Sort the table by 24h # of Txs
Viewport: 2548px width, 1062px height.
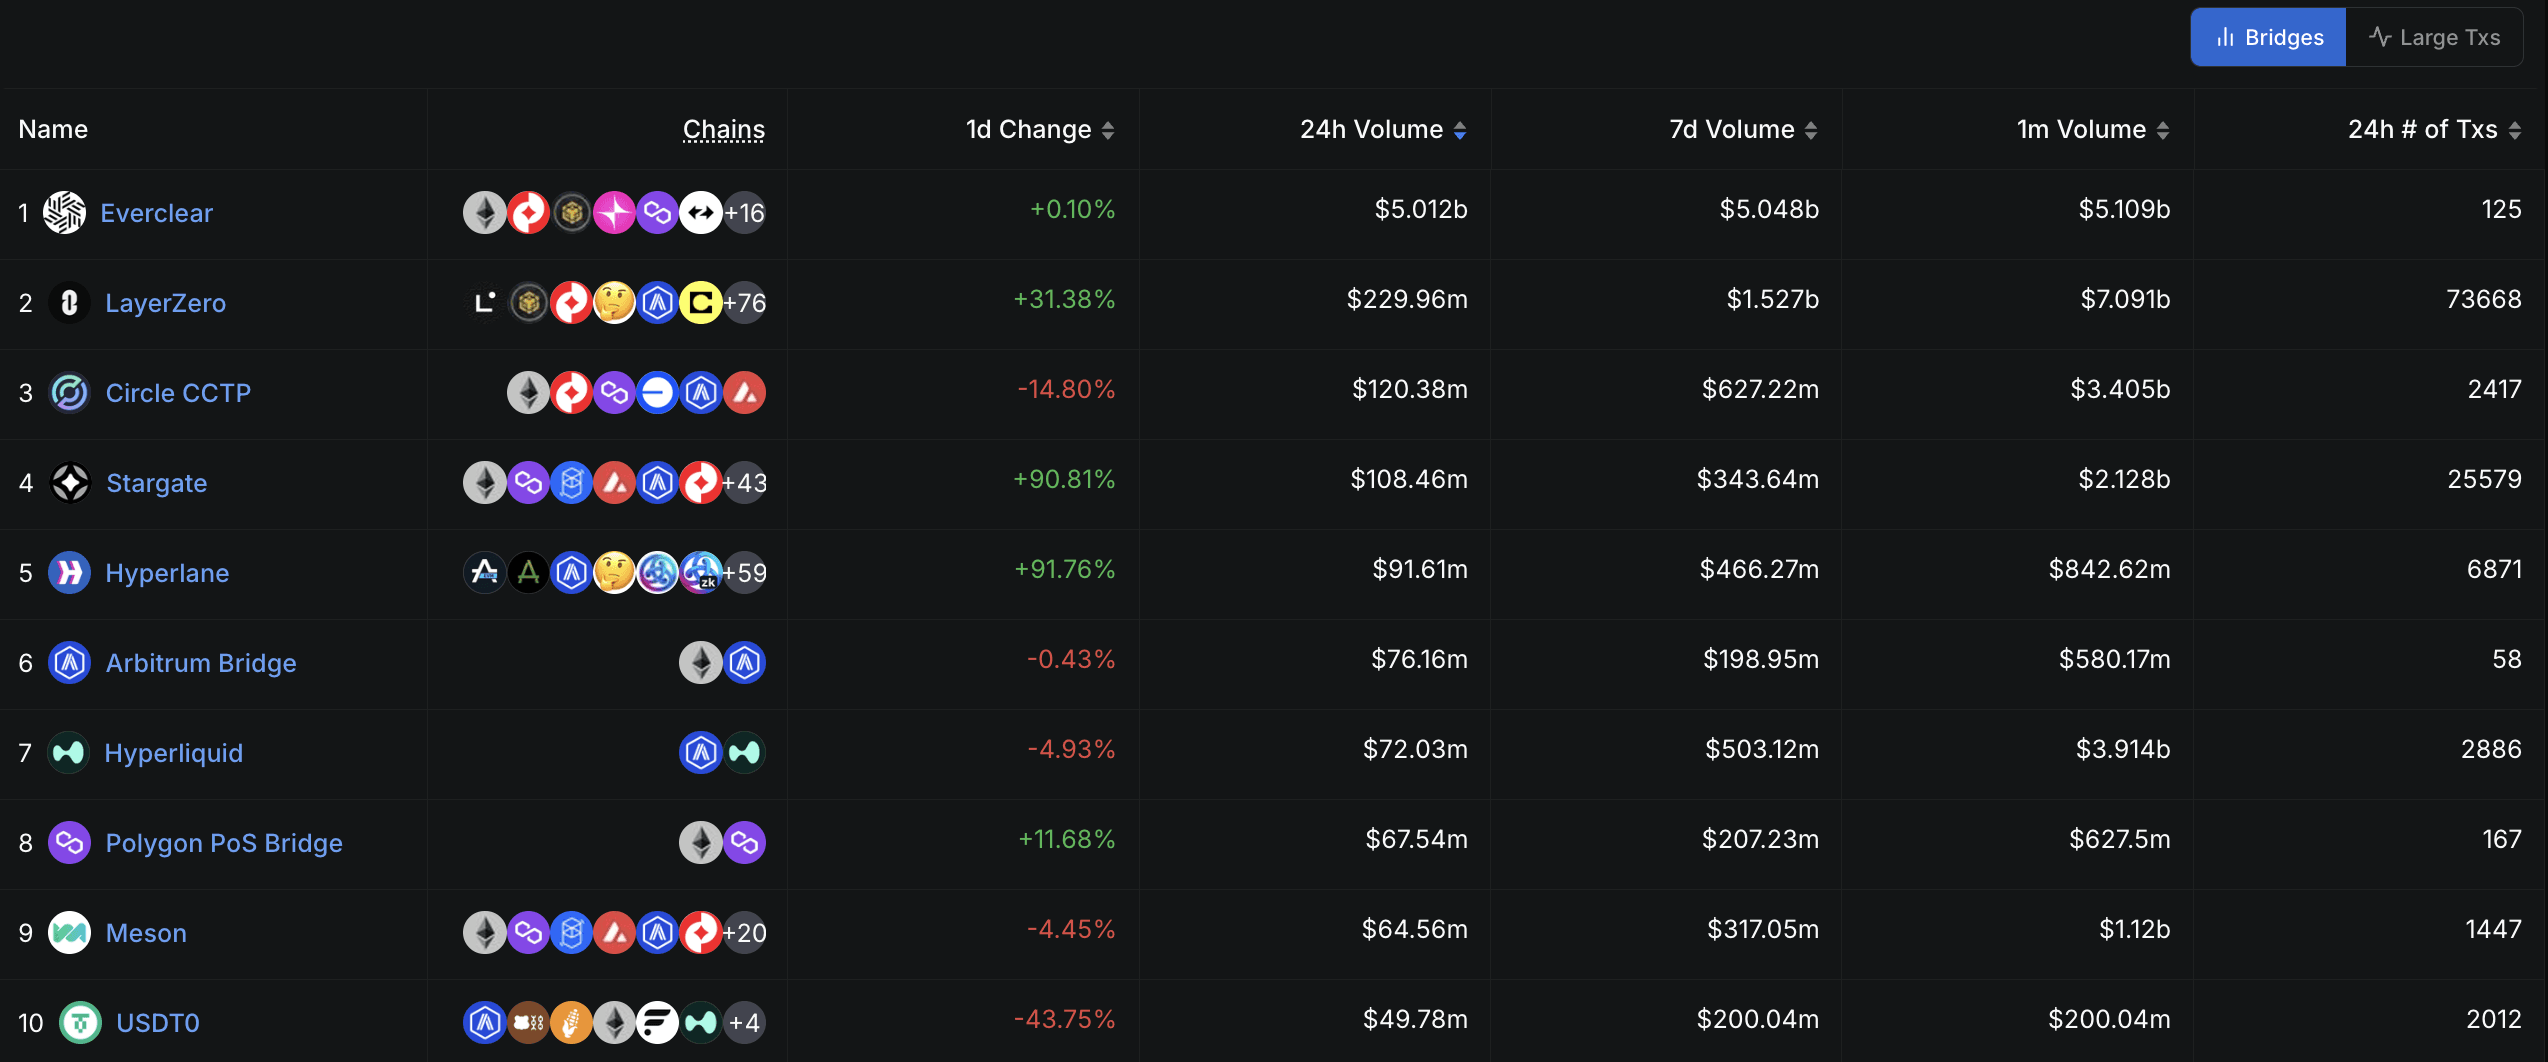pyautogui.click(x=2434, y=129)
